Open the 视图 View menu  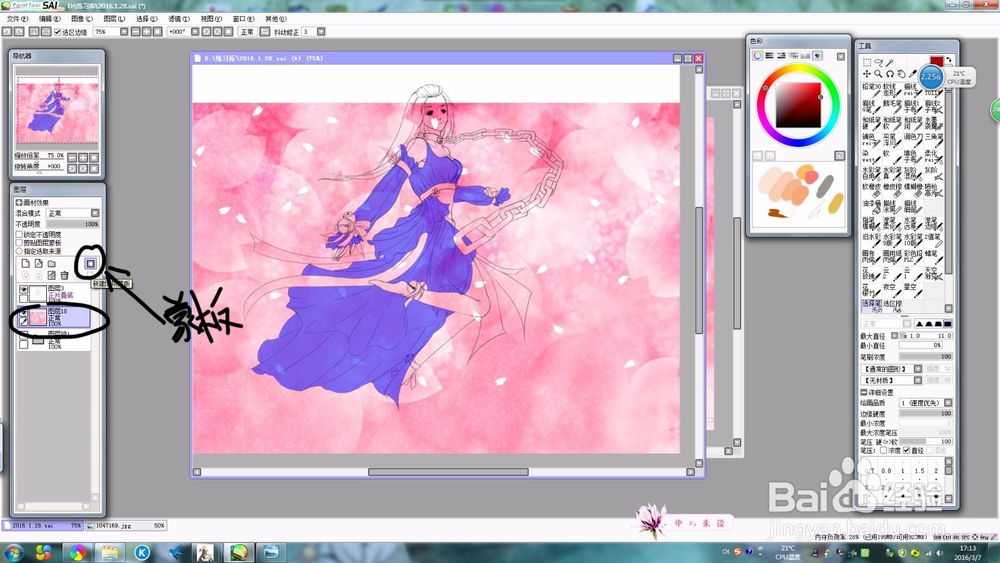pos(211,19)
